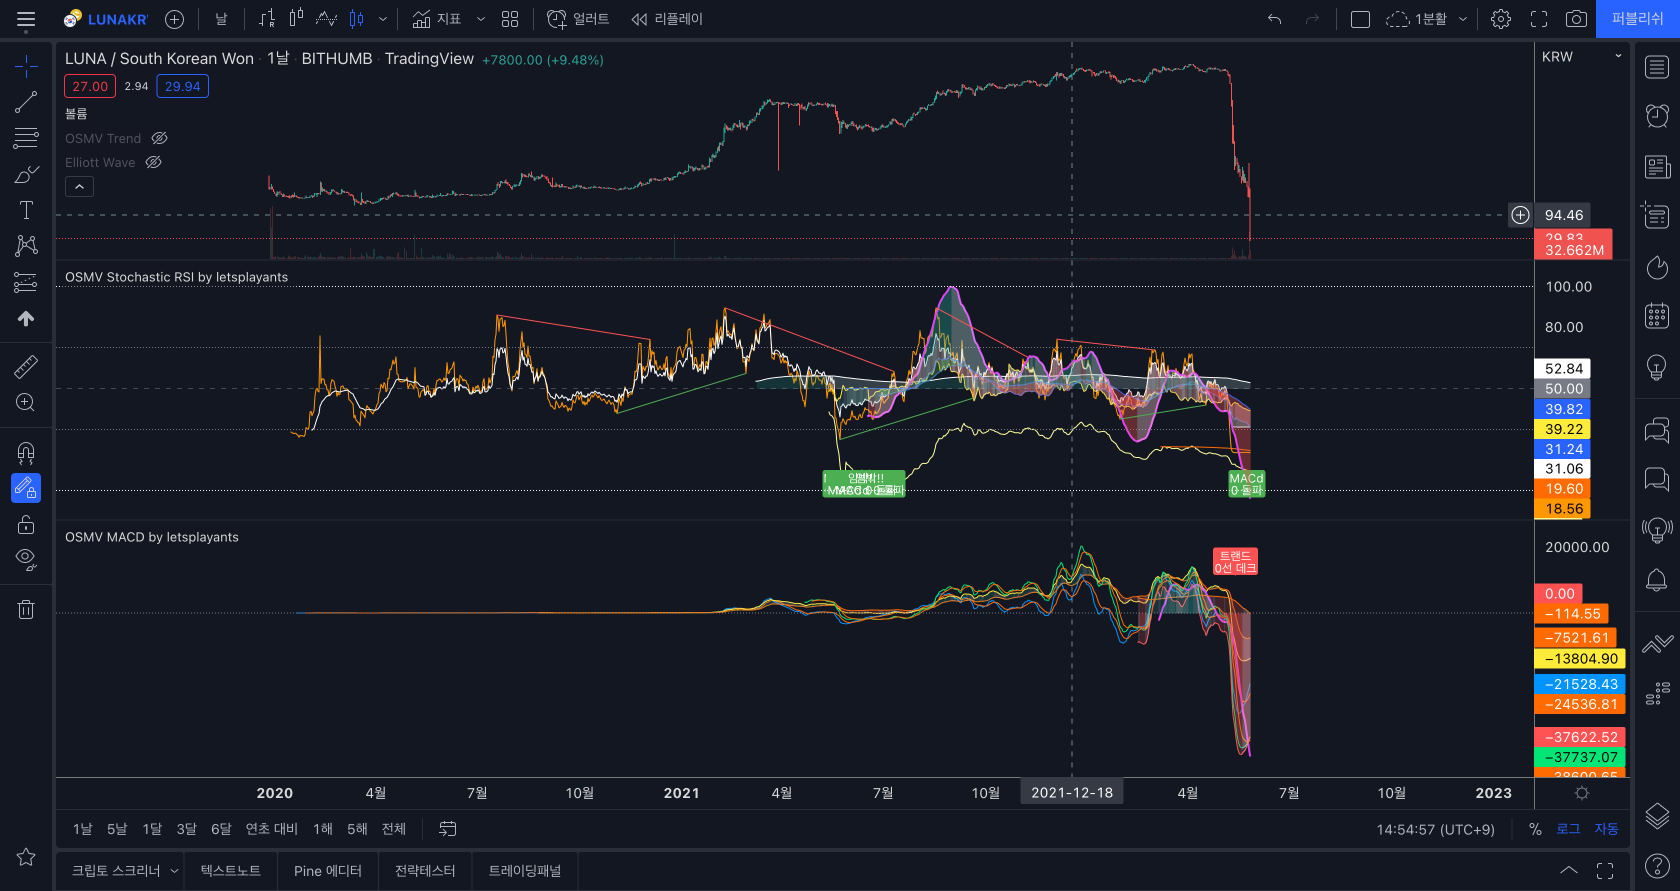Open the alerts clock panel
This screenshot has width=1680, height=891.
point(1657,116)
